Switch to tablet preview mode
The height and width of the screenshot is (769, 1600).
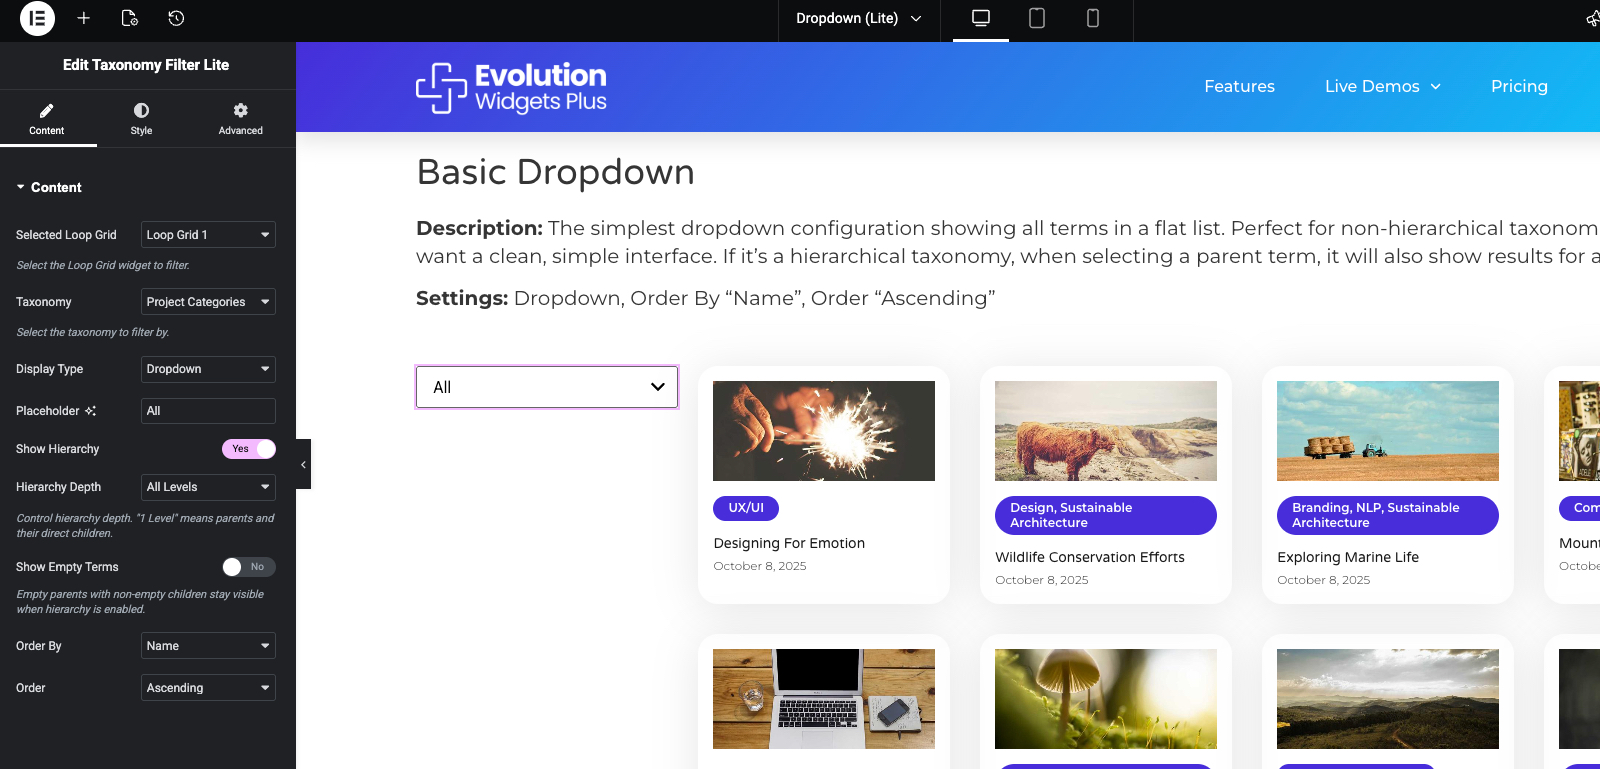(1037, 18)
